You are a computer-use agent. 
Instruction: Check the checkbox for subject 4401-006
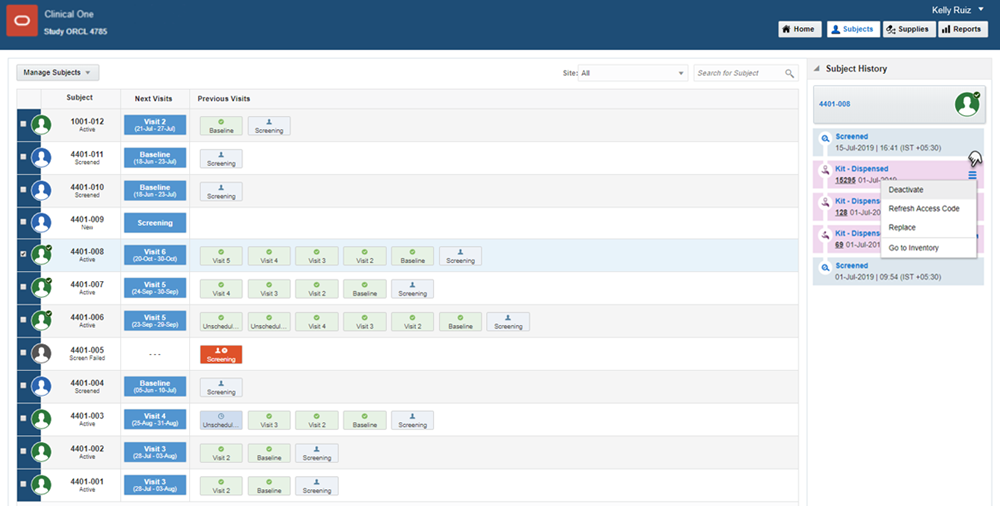[24, 320]
